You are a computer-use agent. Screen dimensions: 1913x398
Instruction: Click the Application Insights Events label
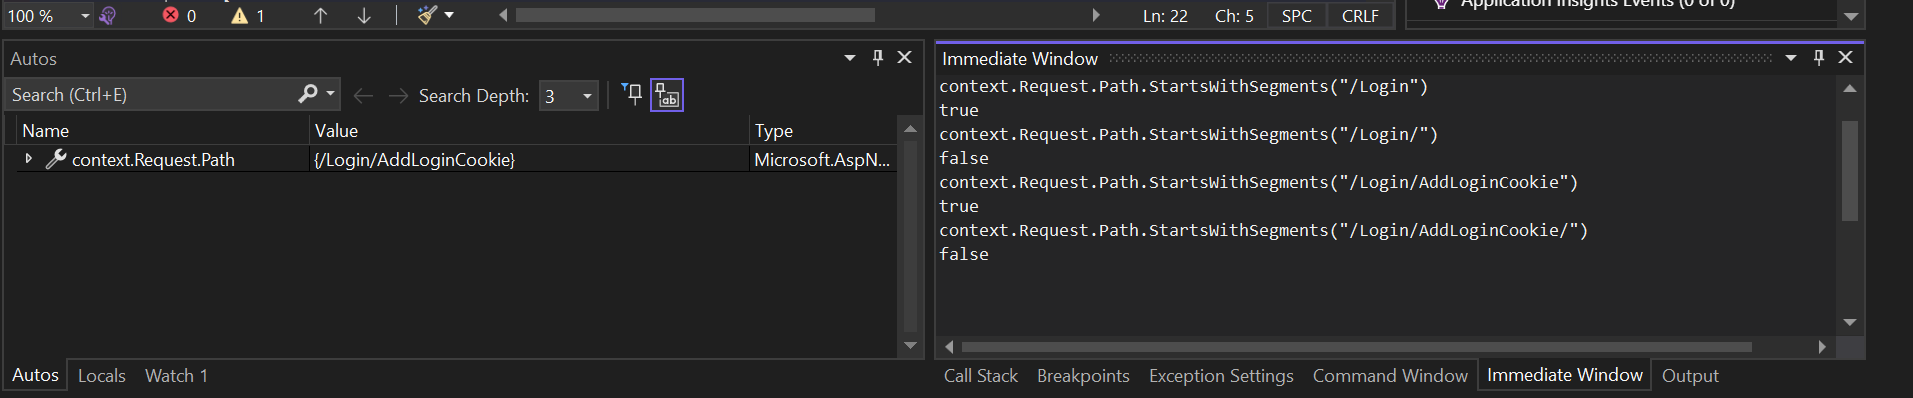[x=1598, y=4]
